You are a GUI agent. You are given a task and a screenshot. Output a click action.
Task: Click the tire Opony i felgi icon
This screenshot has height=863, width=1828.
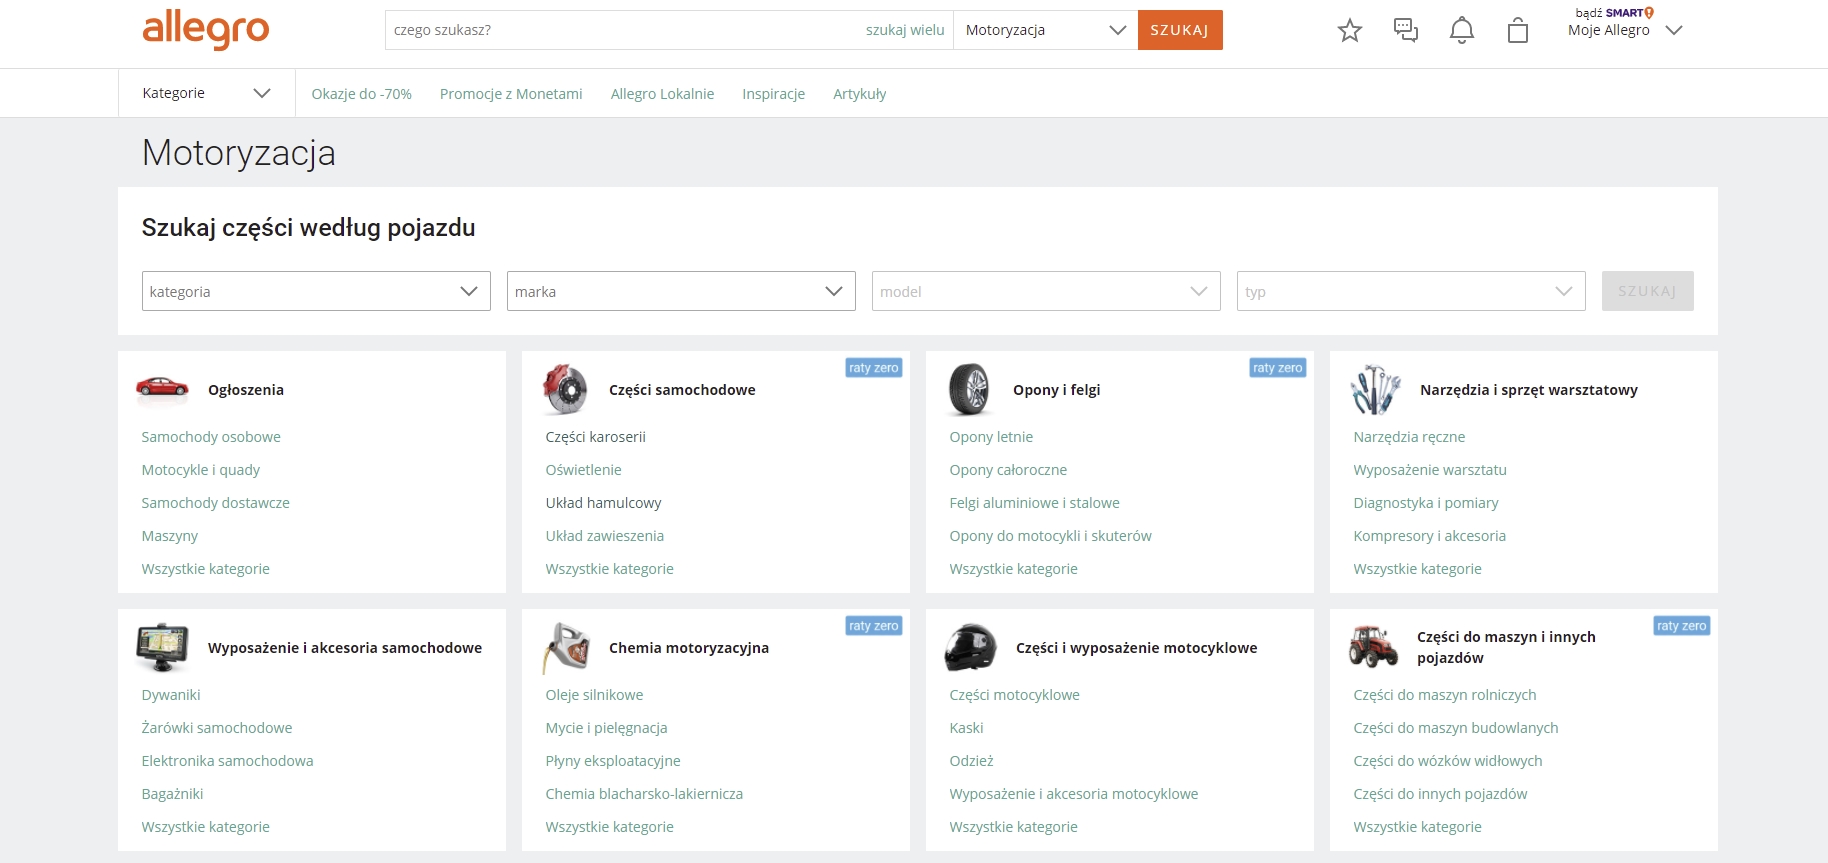click(969, 390)
